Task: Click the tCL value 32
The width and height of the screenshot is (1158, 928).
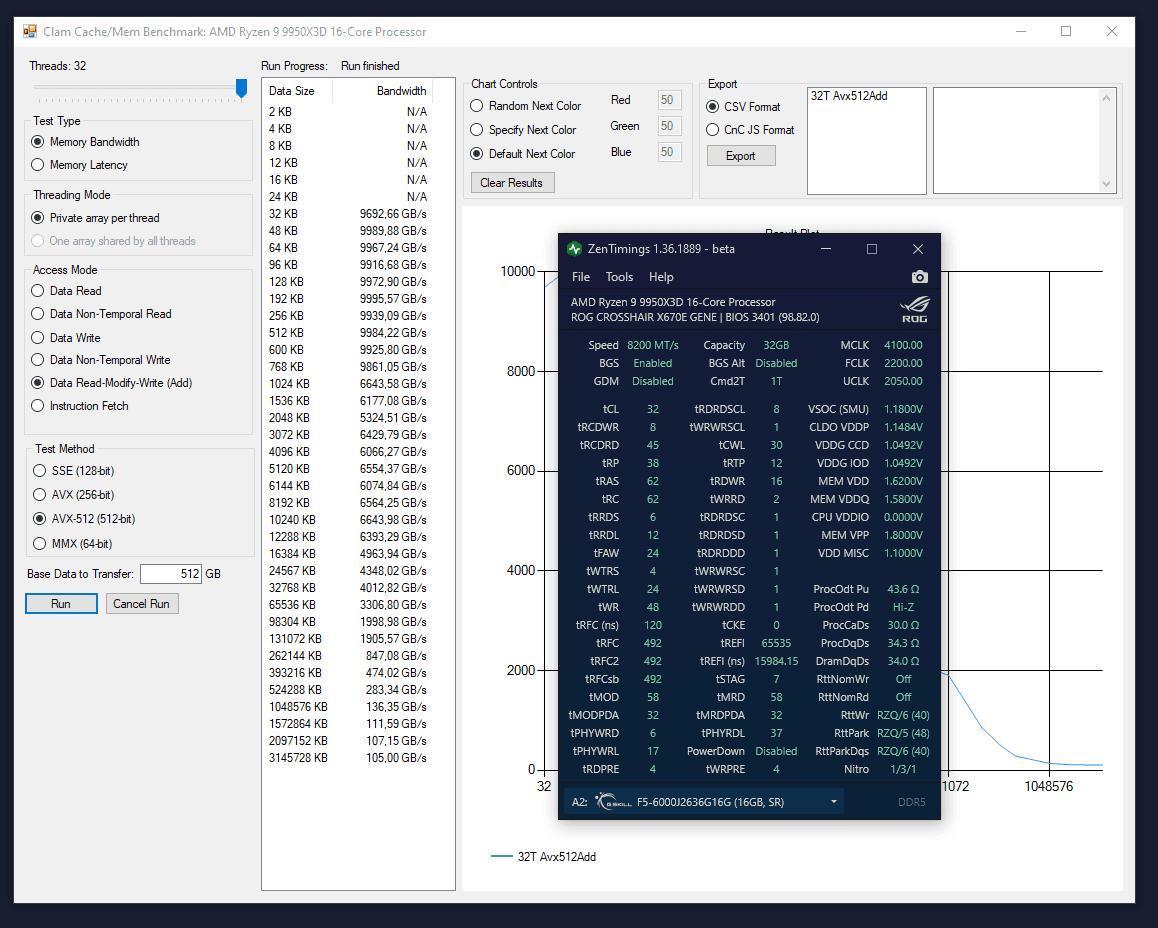Action: point(653,409)
